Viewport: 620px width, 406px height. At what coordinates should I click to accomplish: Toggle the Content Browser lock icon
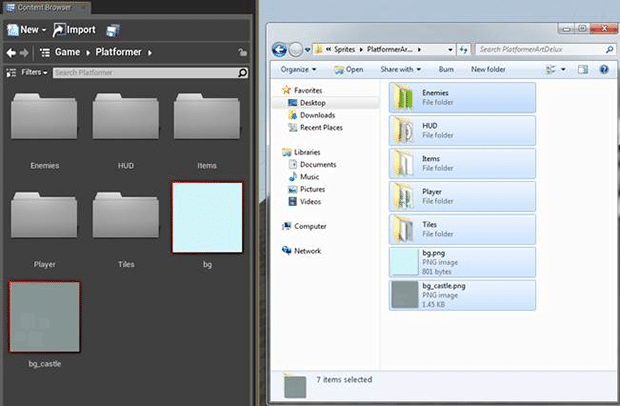click(243, 53)
